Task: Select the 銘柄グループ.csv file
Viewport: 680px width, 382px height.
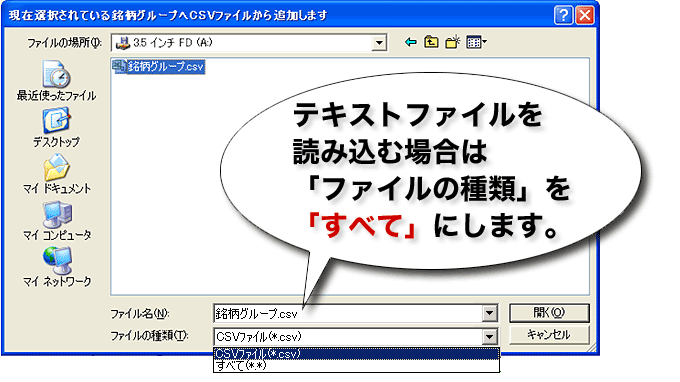Action: click(158, 66)
